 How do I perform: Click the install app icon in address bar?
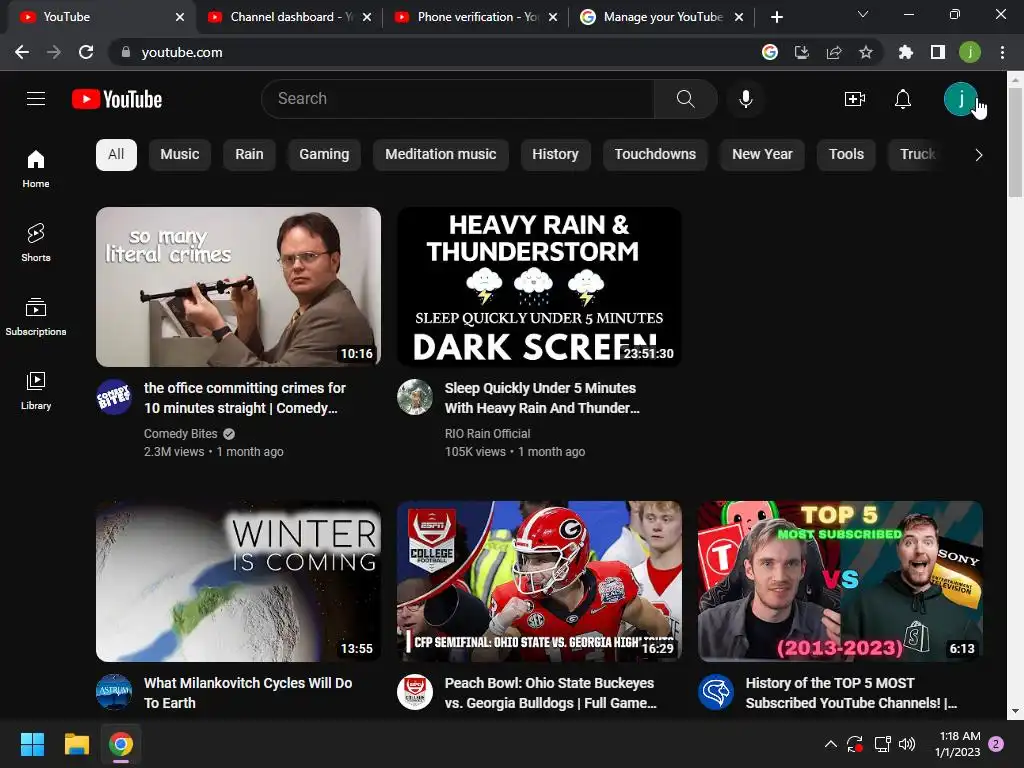(802, 52)
